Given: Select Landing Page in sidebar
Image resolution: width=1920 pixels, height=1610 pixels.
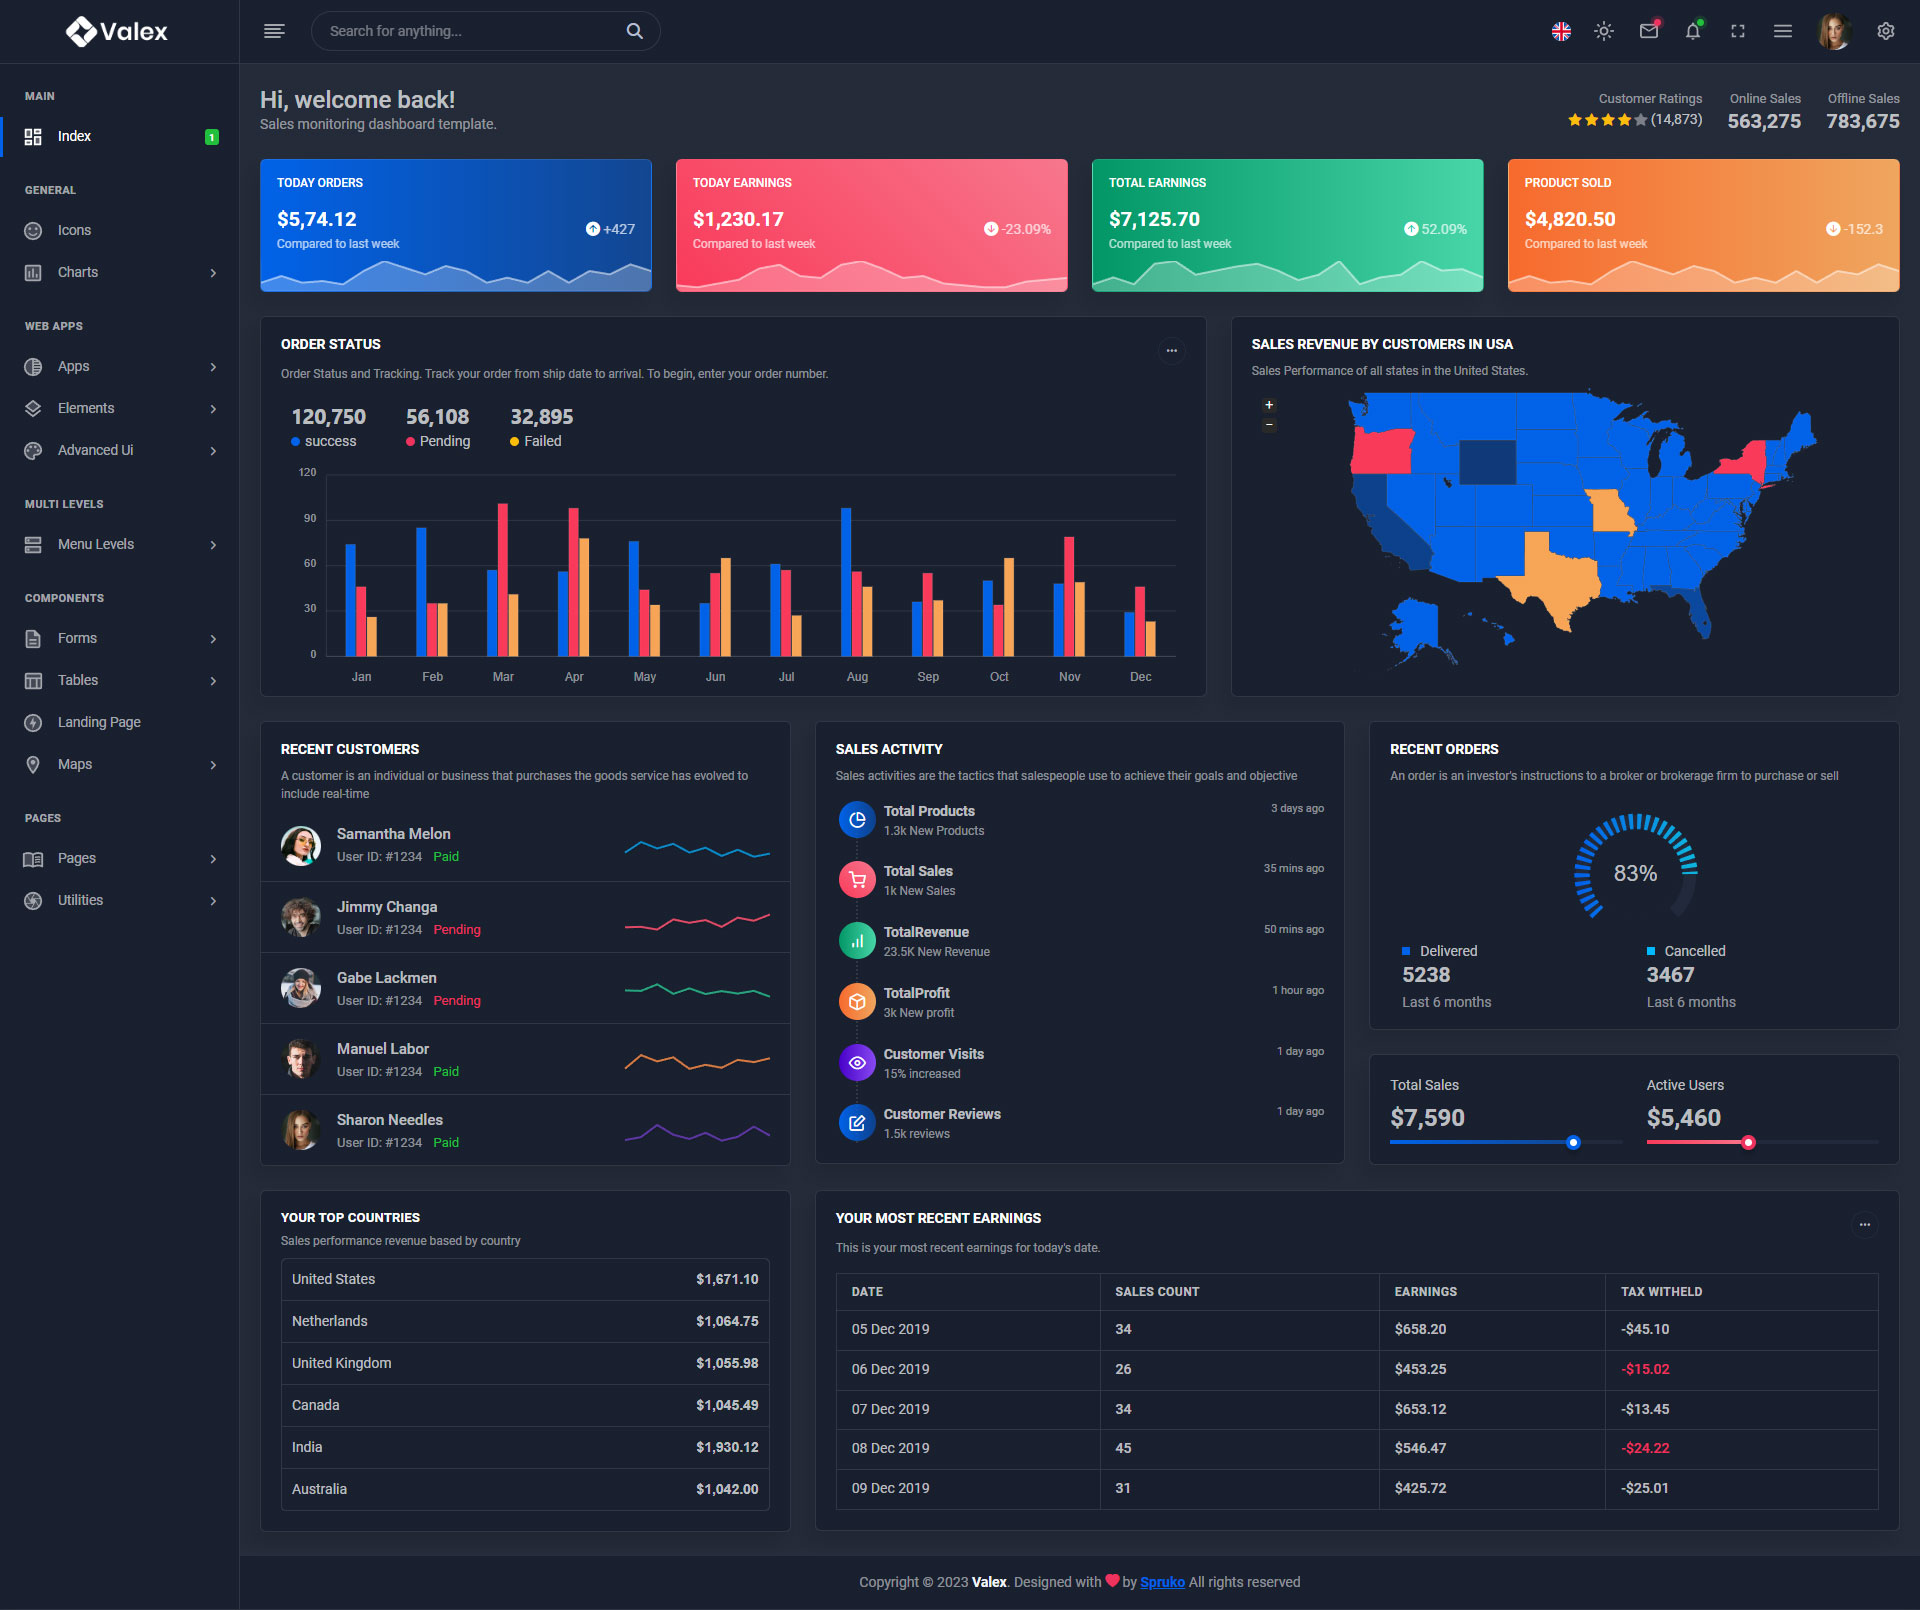Looking at the screenshot, I should click(99, 722).
